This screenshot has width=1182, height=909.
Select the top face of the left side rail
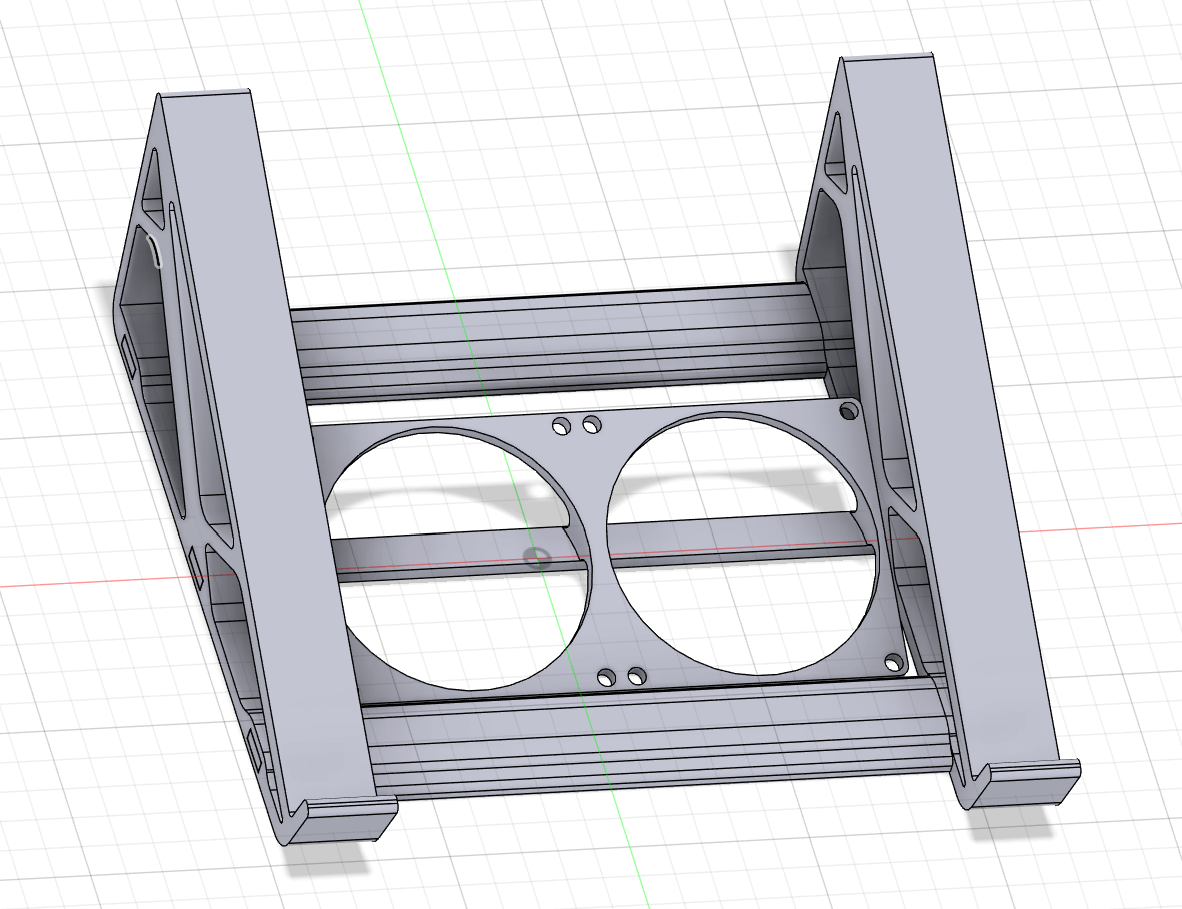click(270, 450)
